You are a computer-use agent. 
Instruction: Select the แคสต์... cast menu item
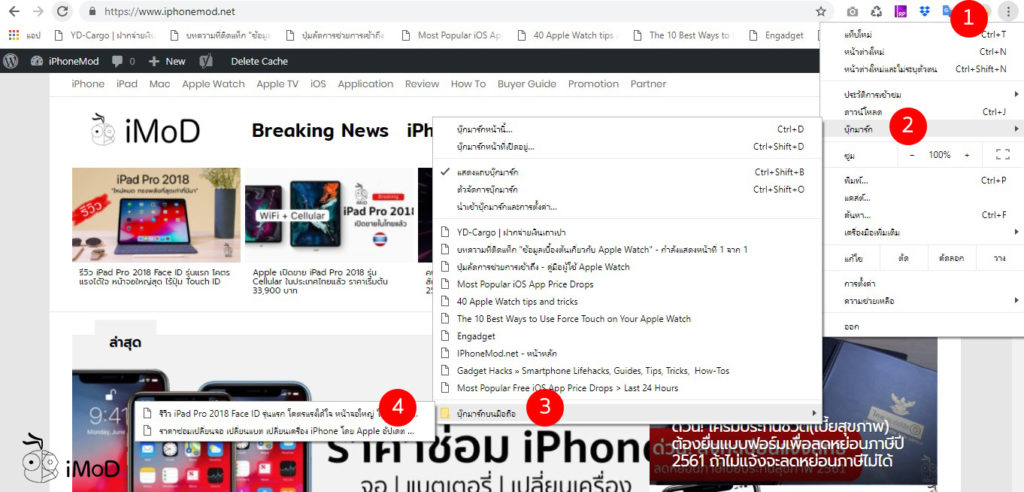pyautogui.click(x=923, y=197)
